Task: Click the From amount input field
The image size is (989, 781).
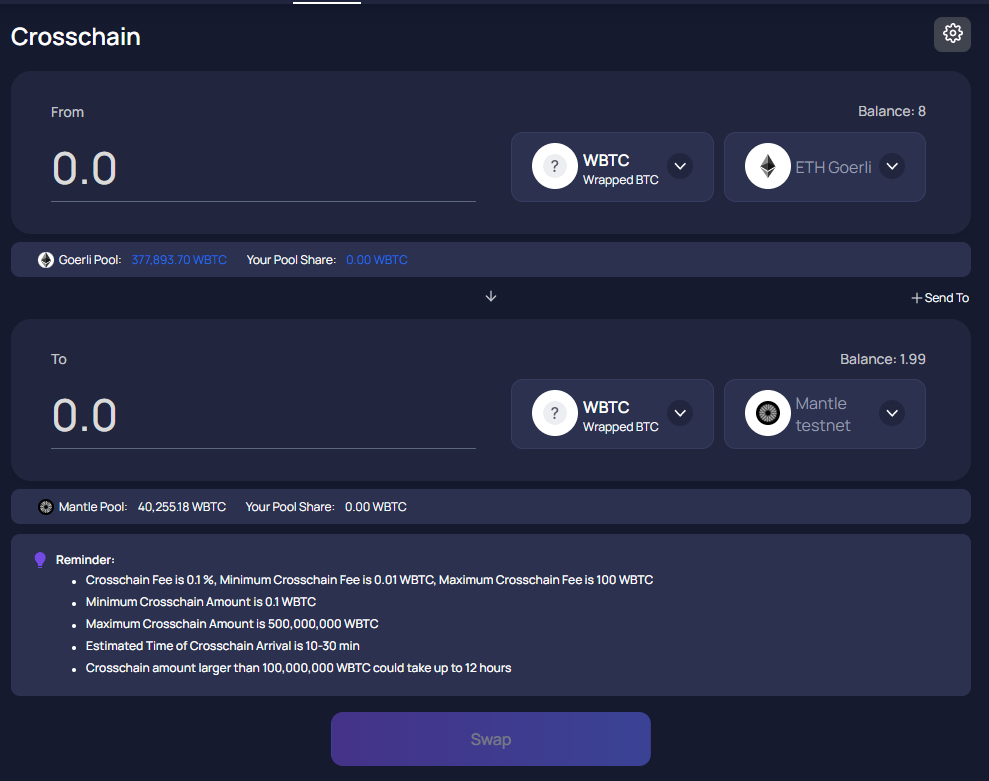Action: pos(263,169)
